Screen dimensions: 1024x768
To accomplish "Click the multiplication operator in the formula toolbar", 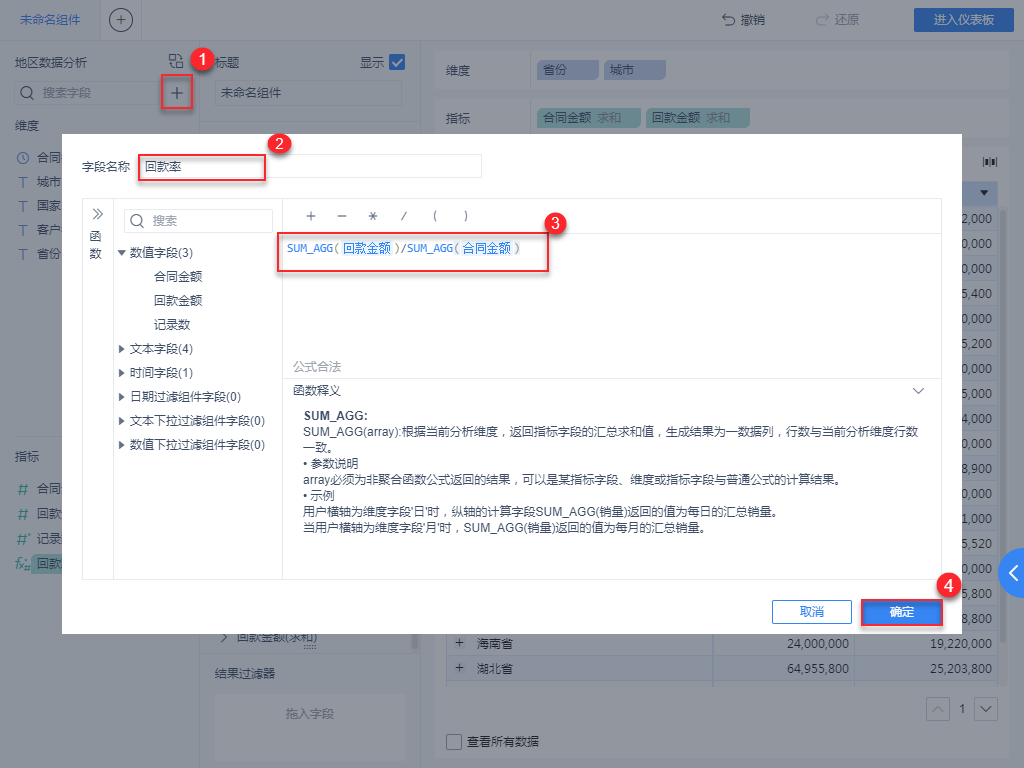I will (x=371, y=216).
